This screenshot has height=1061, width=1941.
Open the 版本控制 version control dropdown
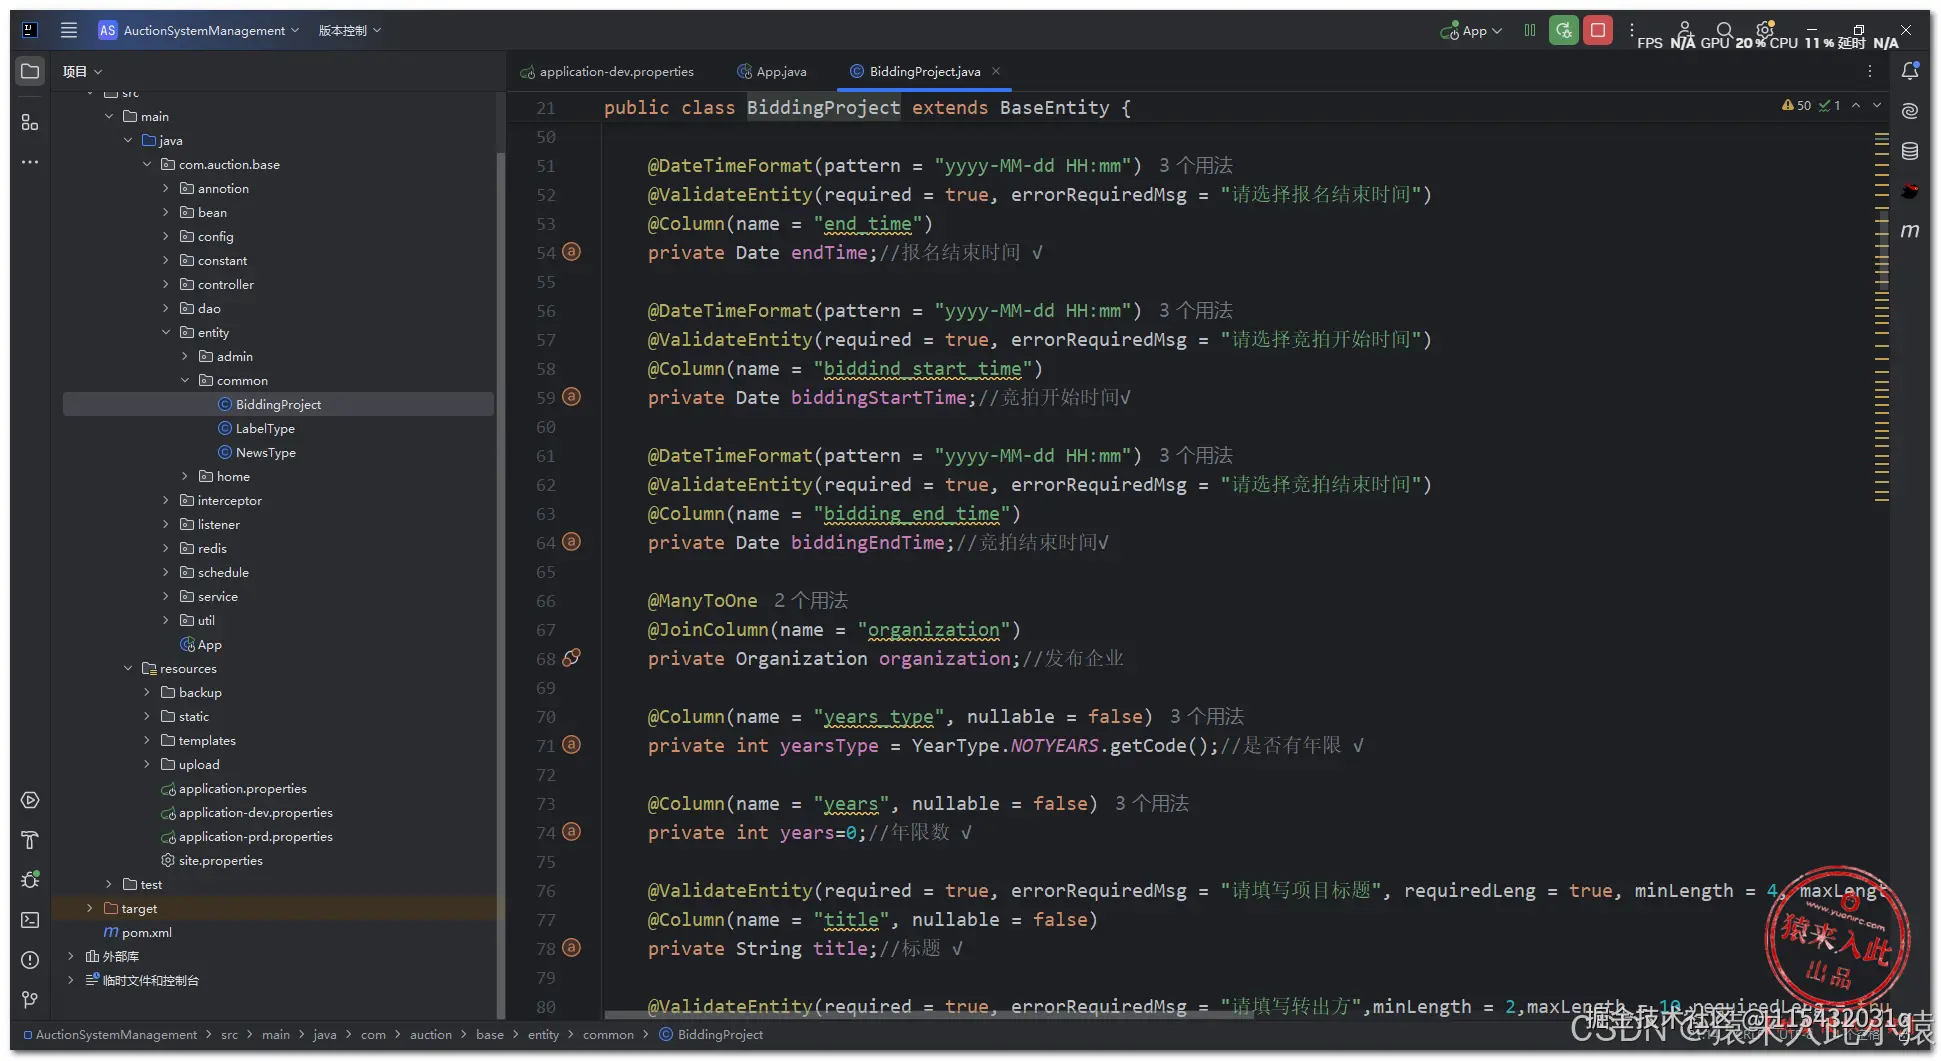click(349, 30)
